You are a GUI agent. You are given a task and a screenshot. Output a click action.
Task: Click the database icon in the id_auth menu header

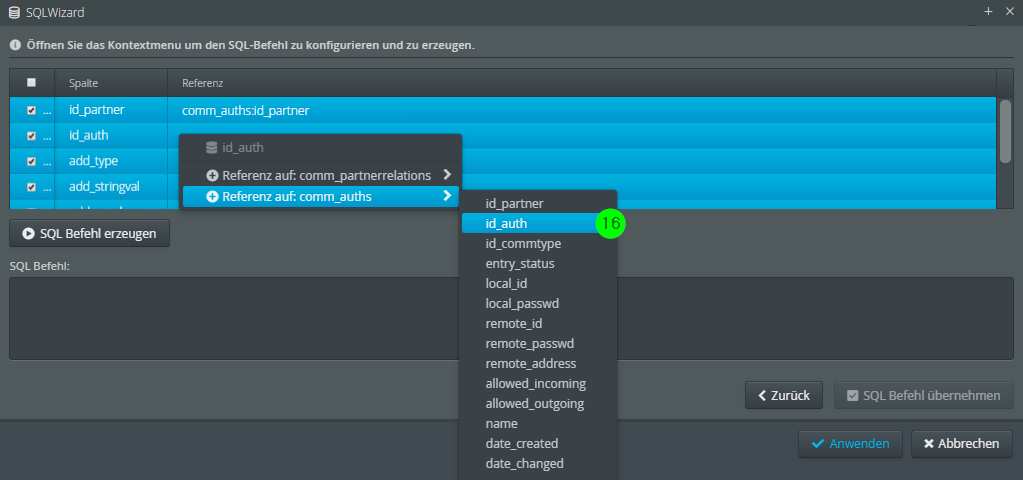211,148
